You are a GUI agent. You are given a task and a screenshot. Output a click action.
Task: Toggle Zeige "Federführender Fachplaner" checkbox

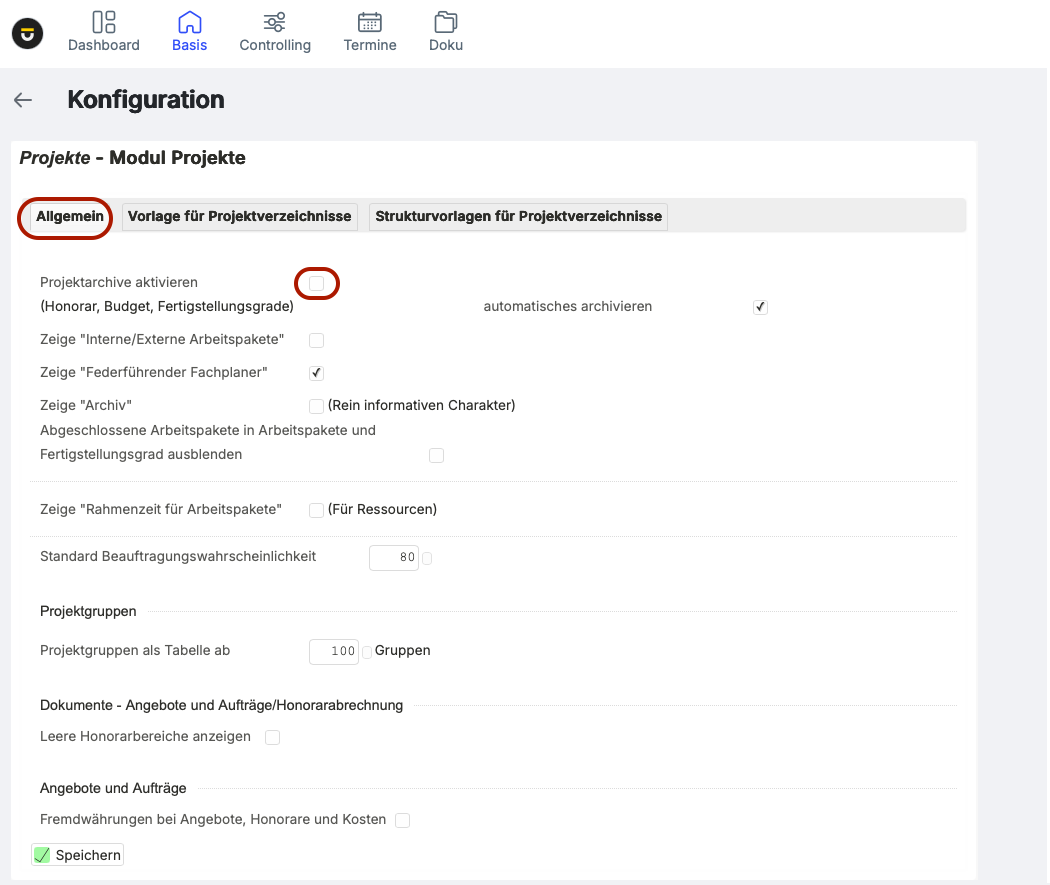[x=317, y=373]
